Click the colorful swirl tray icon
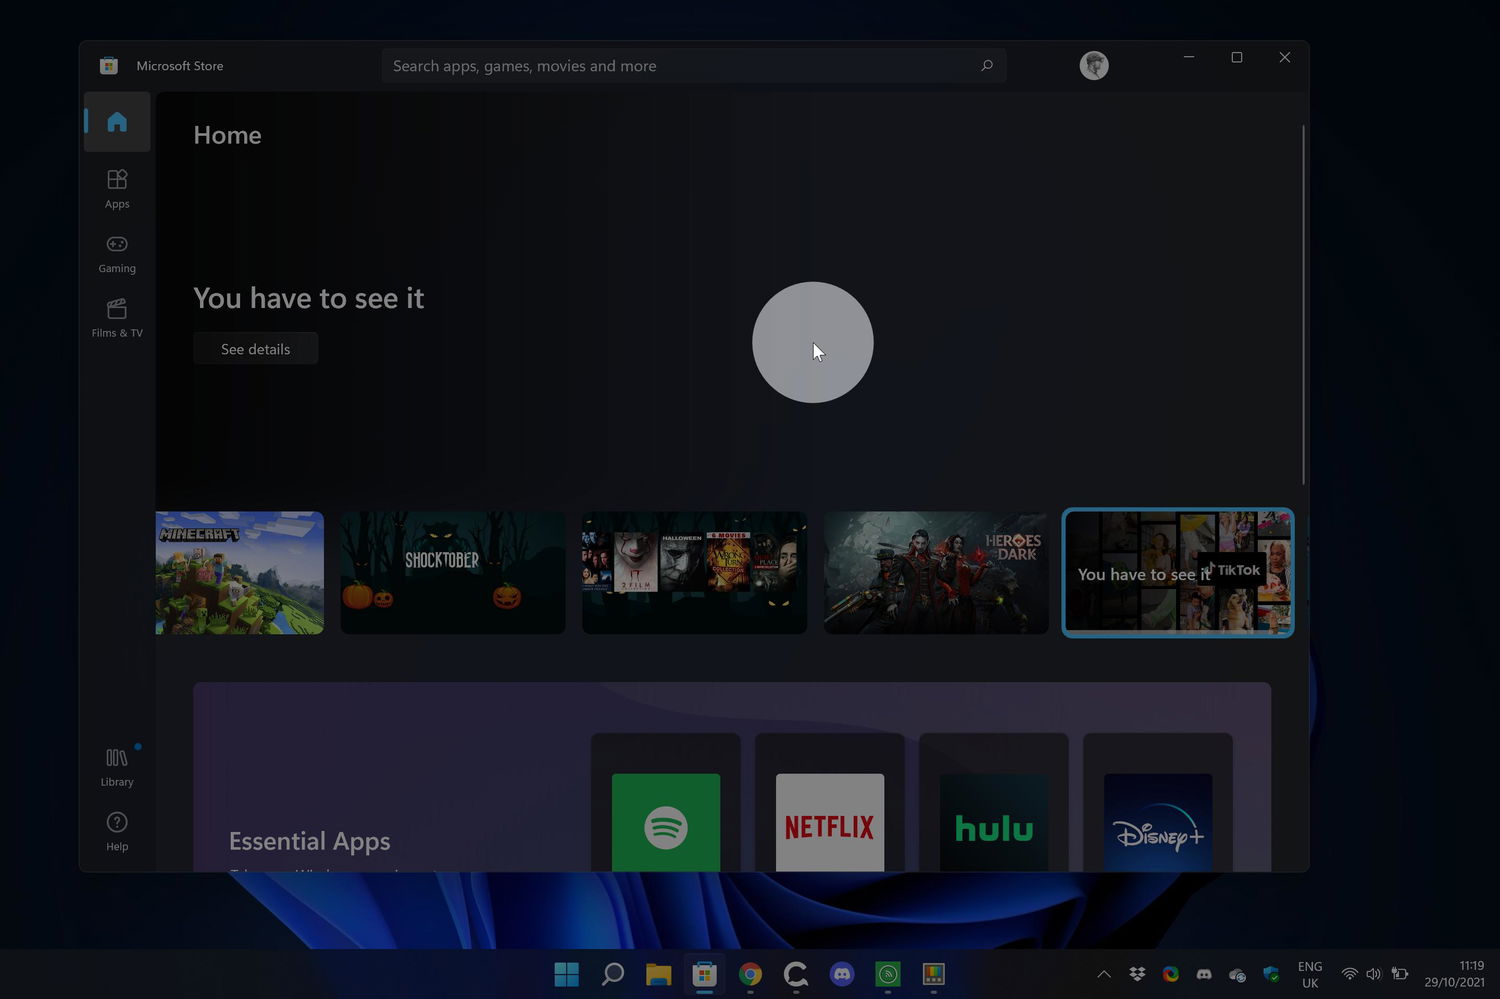The width and height of the screenshot is (1500, 999). (x=1171, y=974)
